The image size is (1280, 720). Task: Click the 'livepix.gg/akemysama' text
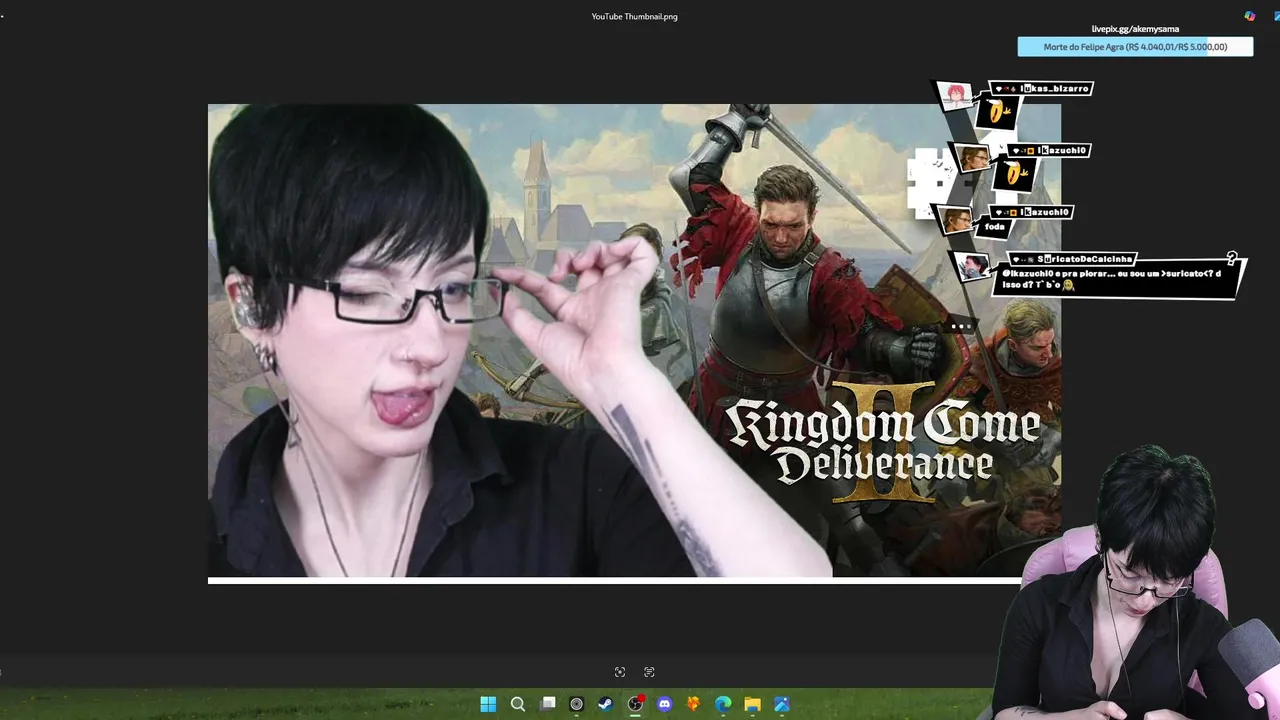(x=1135, y=29)
